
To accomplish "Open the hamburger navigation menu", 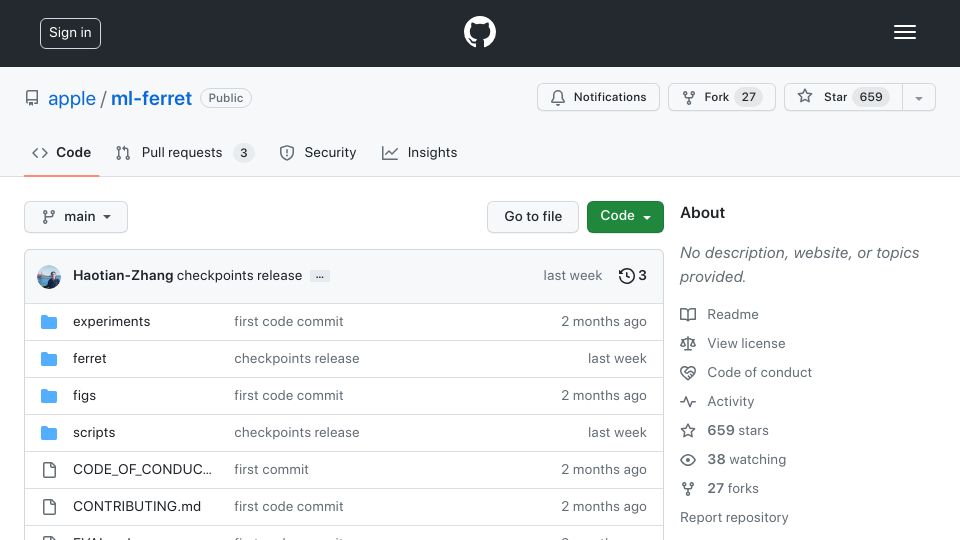I will point(904,32).
